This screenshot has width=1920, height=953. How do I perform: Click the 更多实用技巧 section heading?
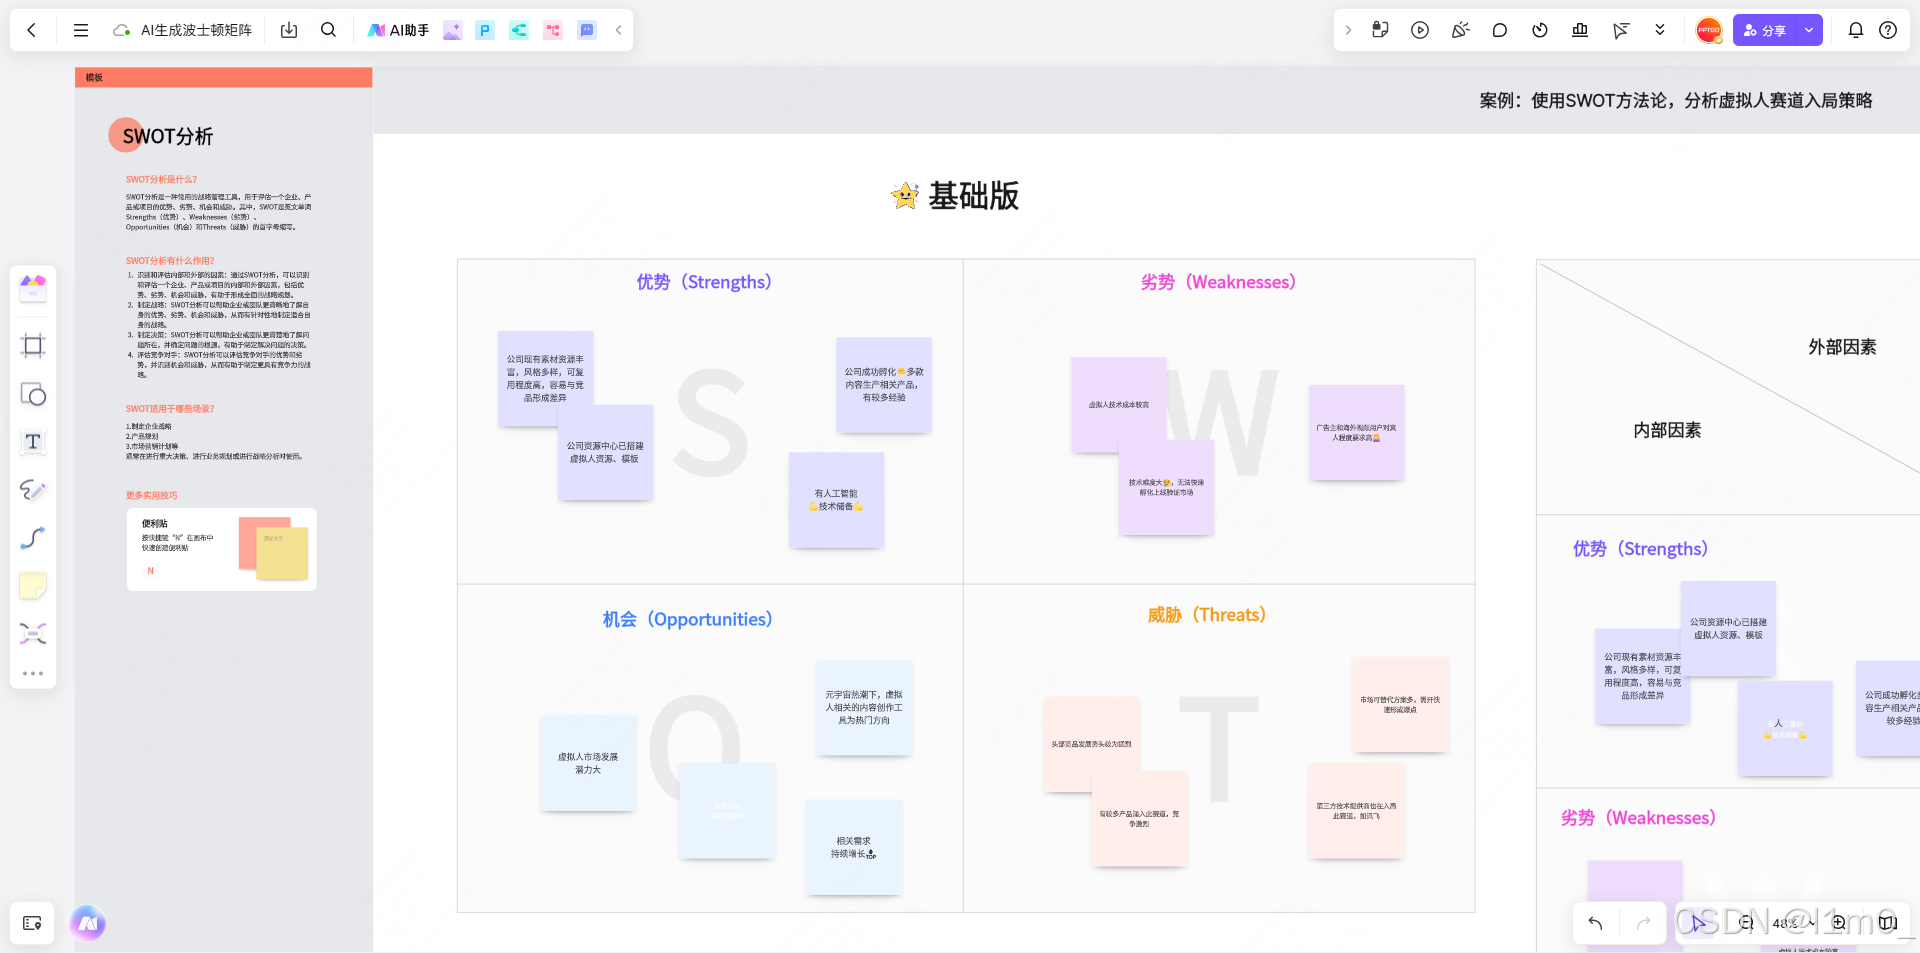[x=151, y=495]
